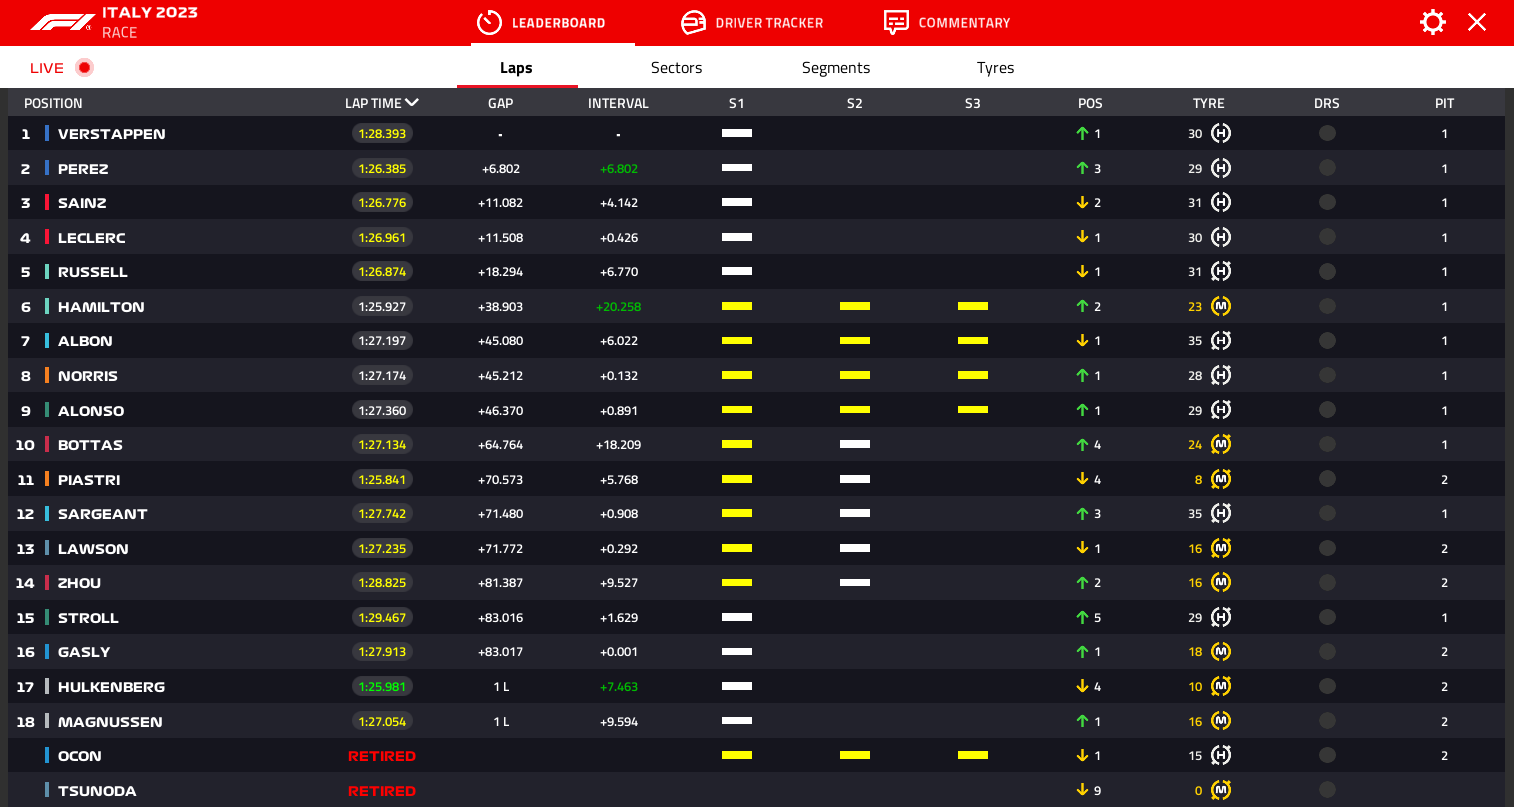Image resolution: width=1514 pixels, height=807 pixels.
Task: Click Hamilton's medium tyre icon
Action: click(1221, 306)
